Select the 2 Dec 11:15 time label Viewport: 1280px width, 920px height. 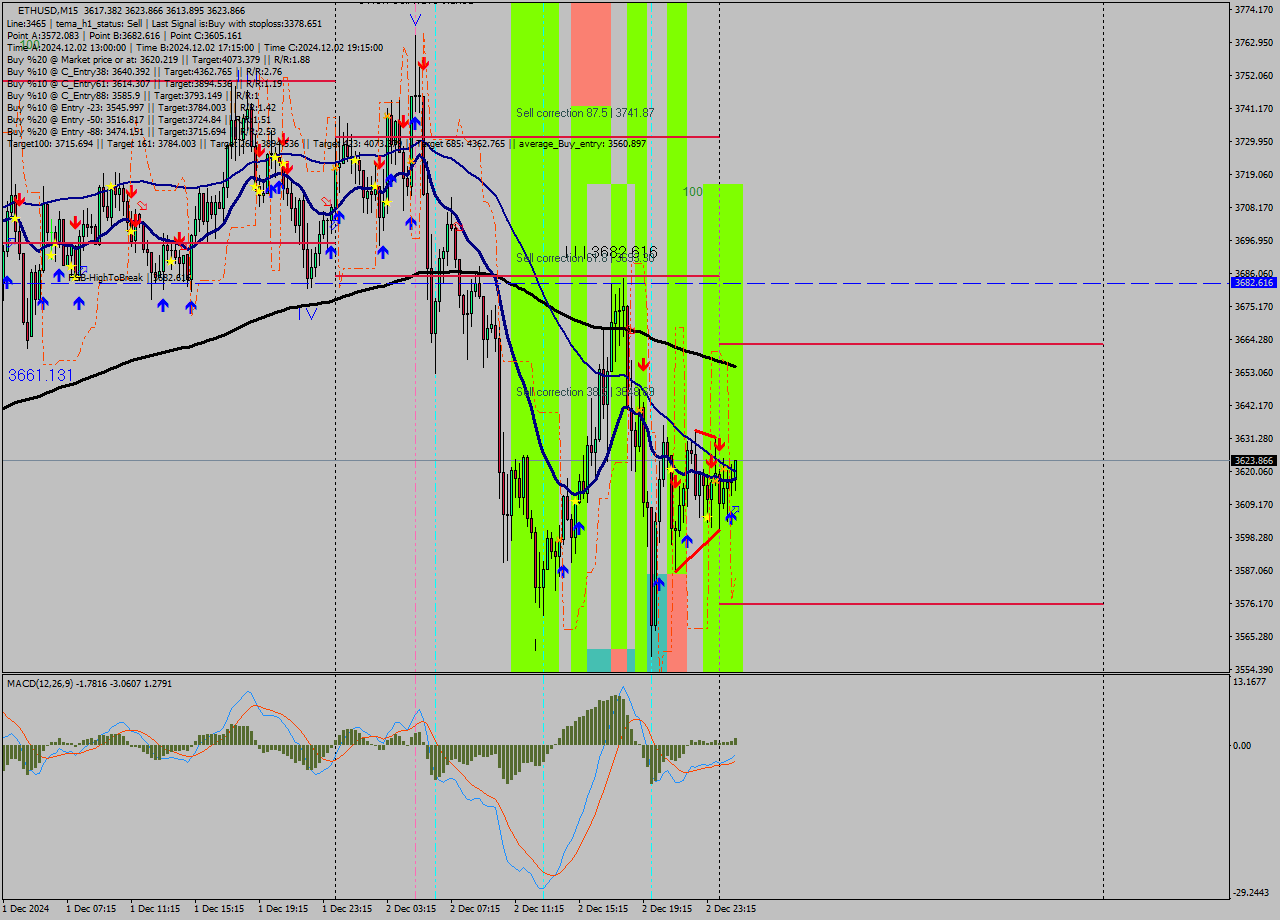click(539, 909)
